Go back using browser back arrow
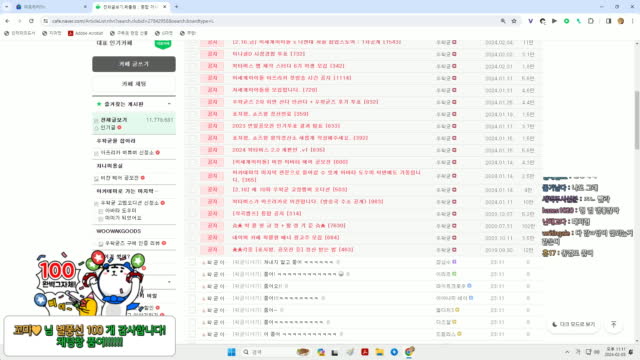This screenshot has height=360, width=640. pyautogui.click(x=7, y=21)
